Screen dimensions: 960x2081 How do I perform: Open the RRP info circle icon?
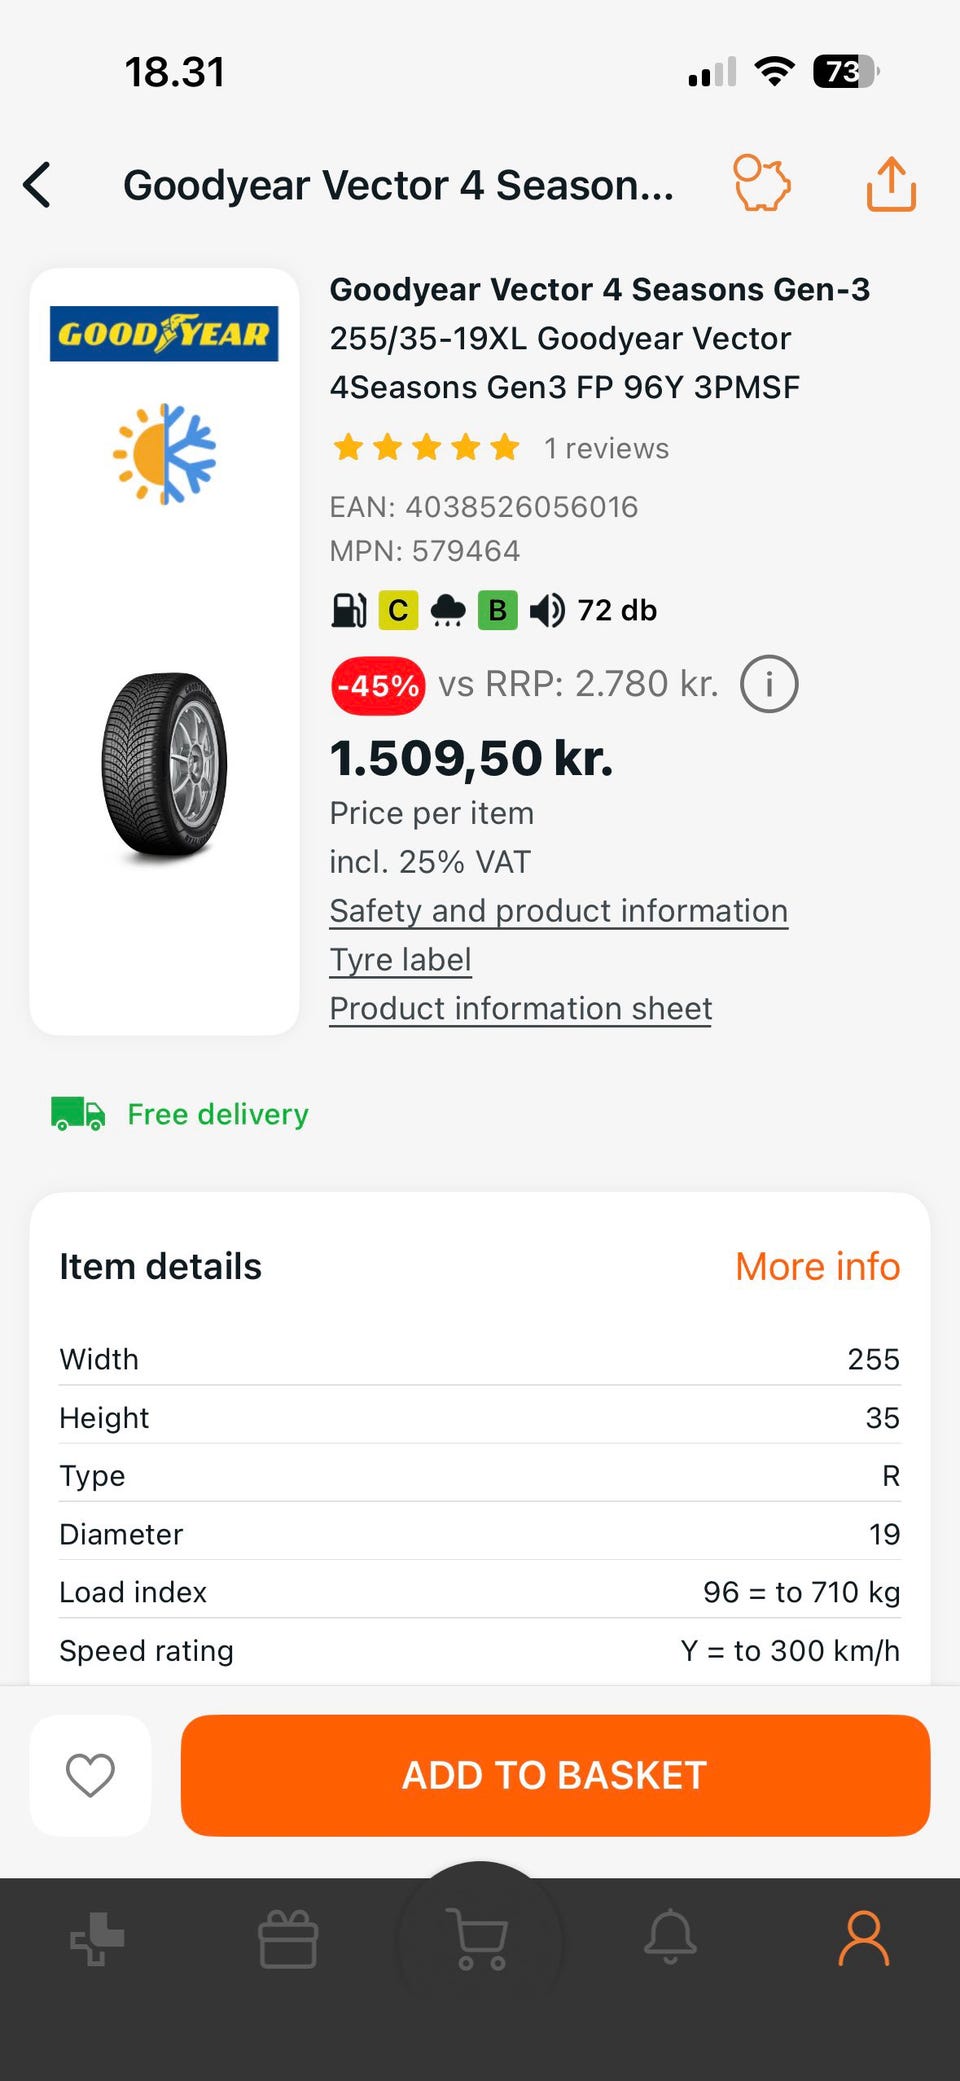[768, 685]
